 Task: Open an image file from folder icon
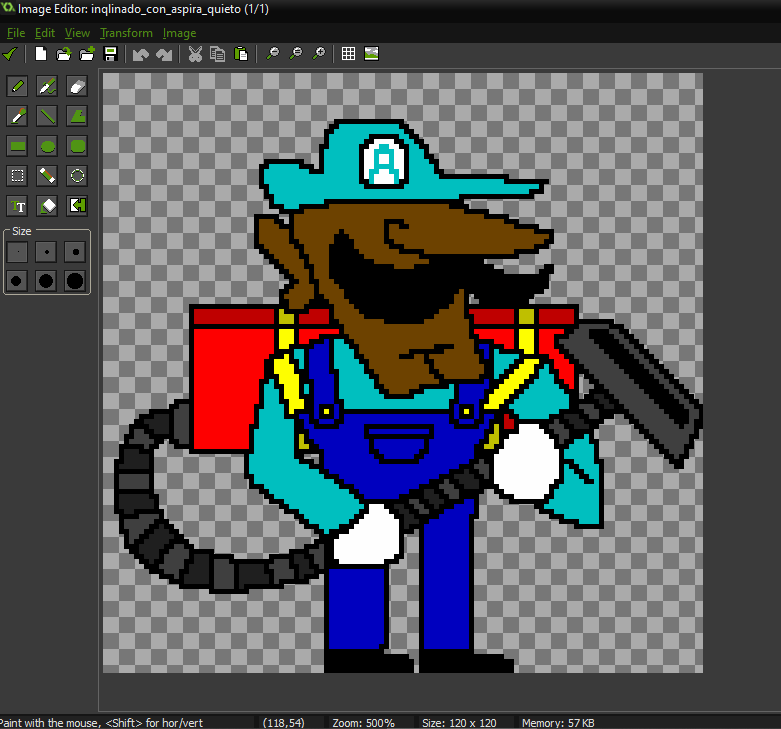(x=63, y=54)
